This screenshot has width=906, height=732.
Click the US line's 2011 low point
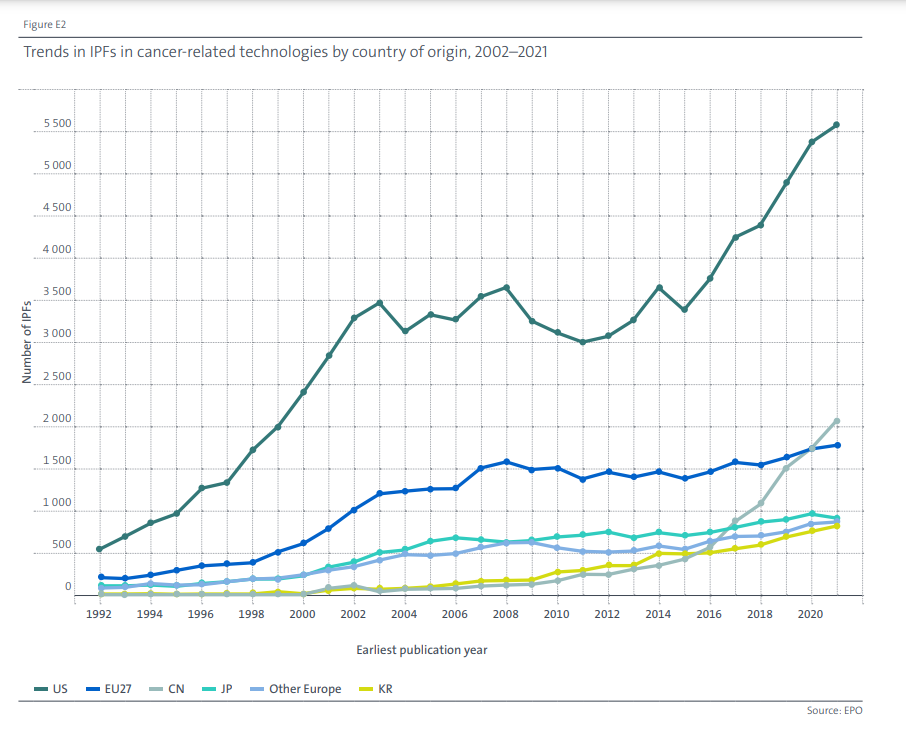pos(582,342)
